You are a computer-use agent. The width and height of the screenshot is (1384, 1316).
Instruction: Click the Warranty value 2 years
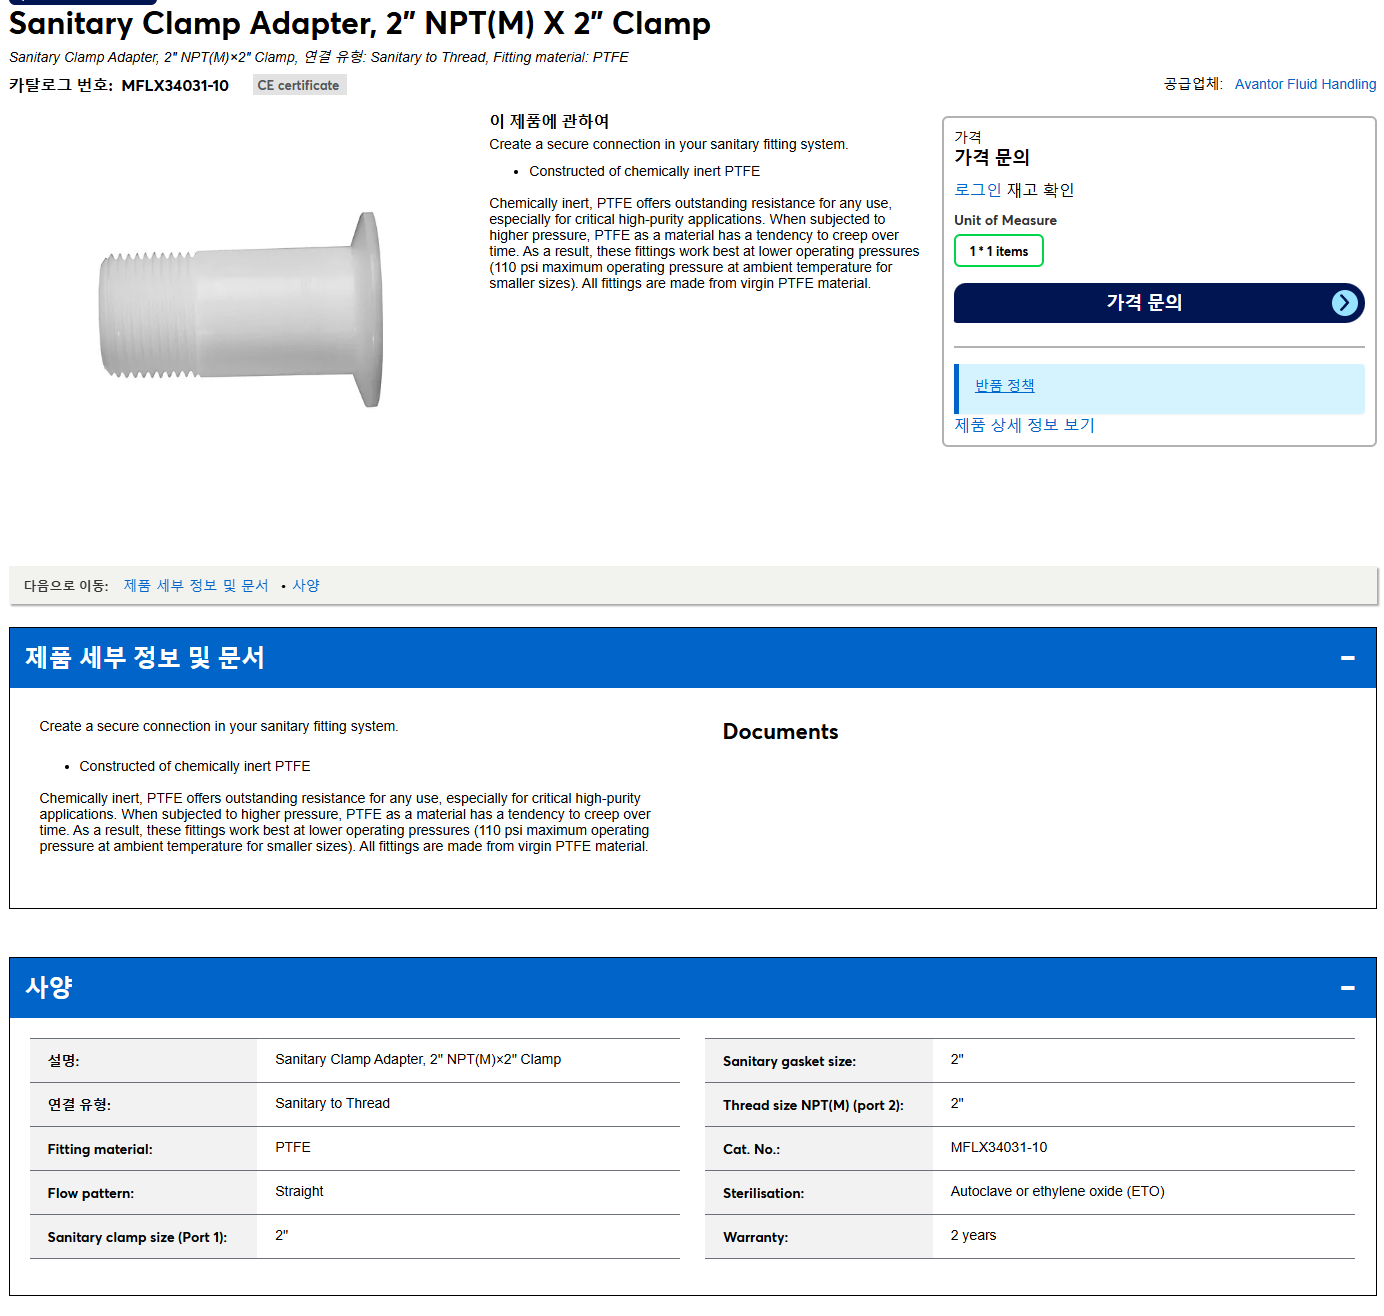tap(973, 1235)
